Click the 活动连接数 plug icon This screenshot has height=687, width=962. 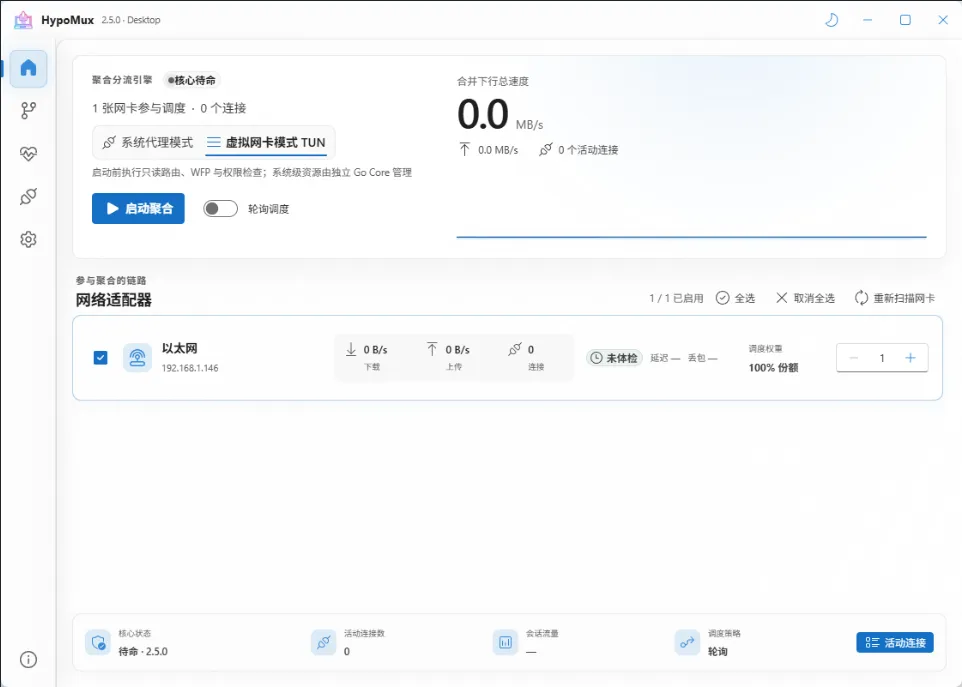tap(323, 643)
